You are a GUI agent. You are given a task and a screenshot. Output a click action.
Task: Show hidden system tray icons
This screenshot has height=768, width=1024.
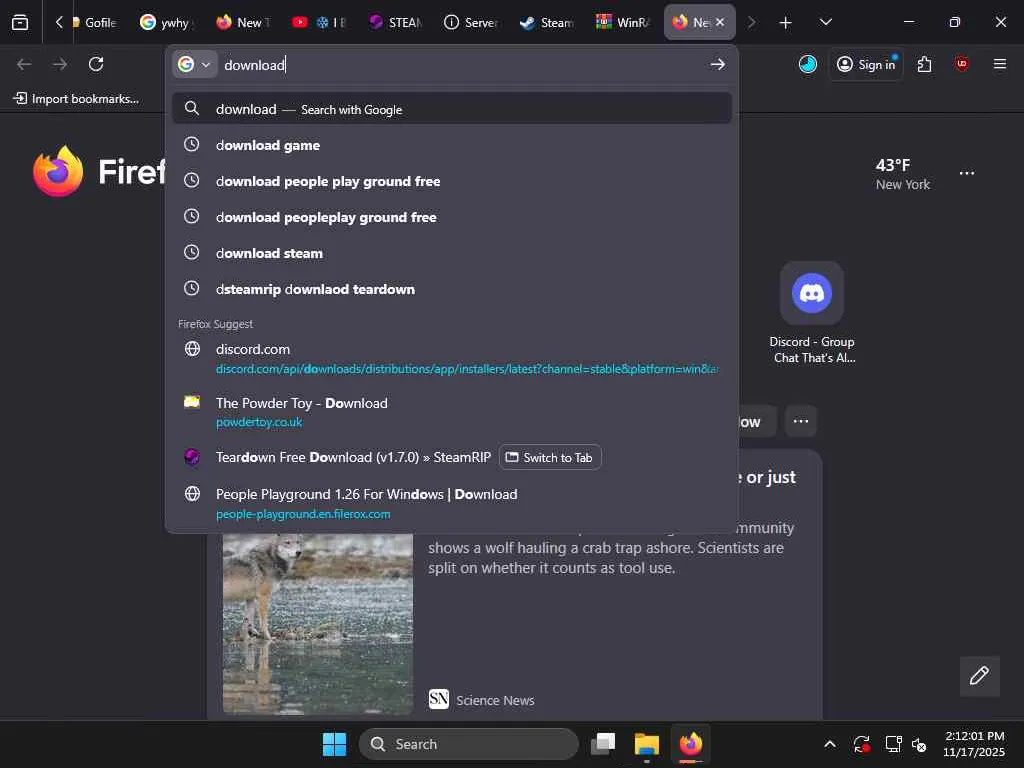point(829,744)
